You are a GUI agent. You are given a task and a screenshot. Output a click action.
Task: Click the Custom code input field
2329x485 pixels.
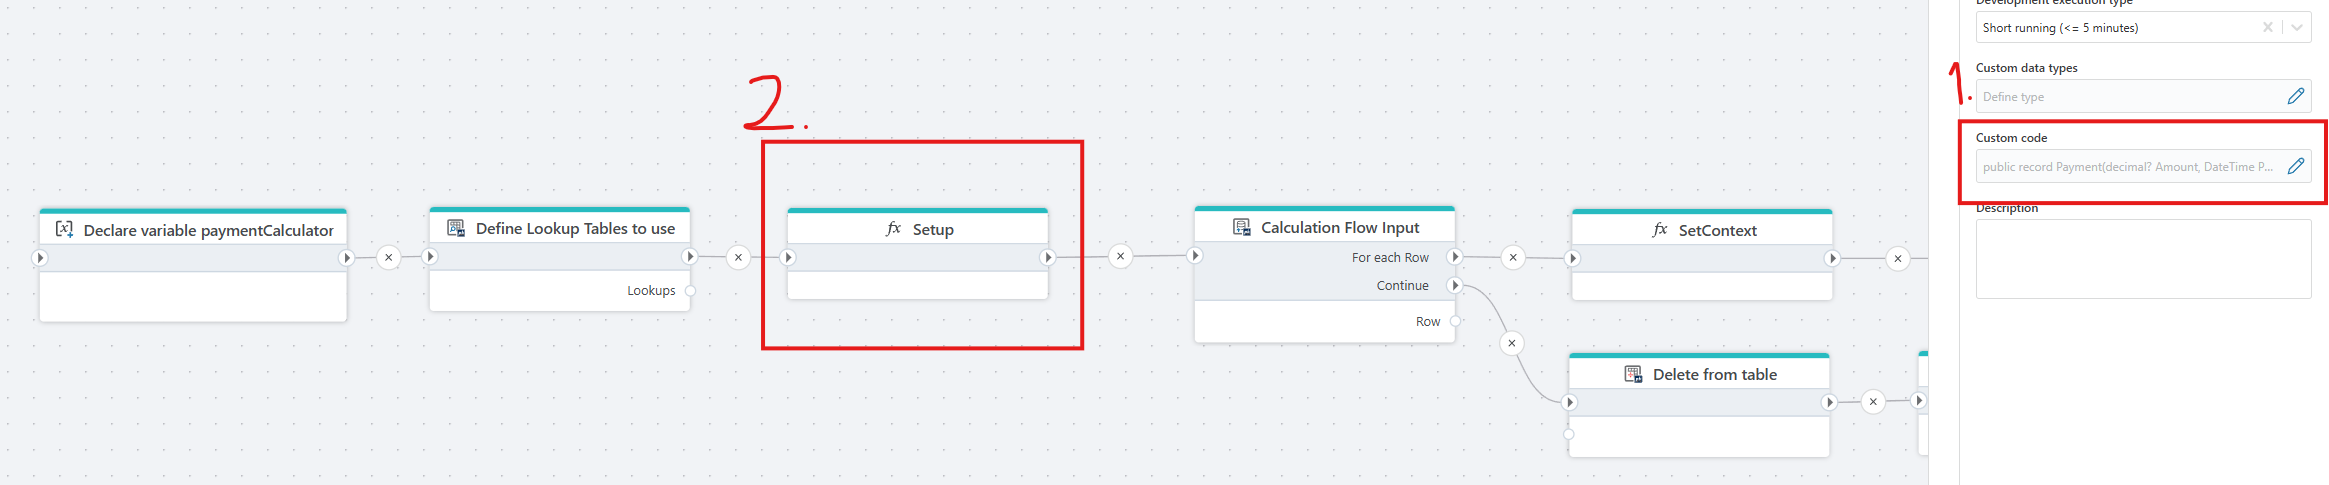tap(2128, 167)
